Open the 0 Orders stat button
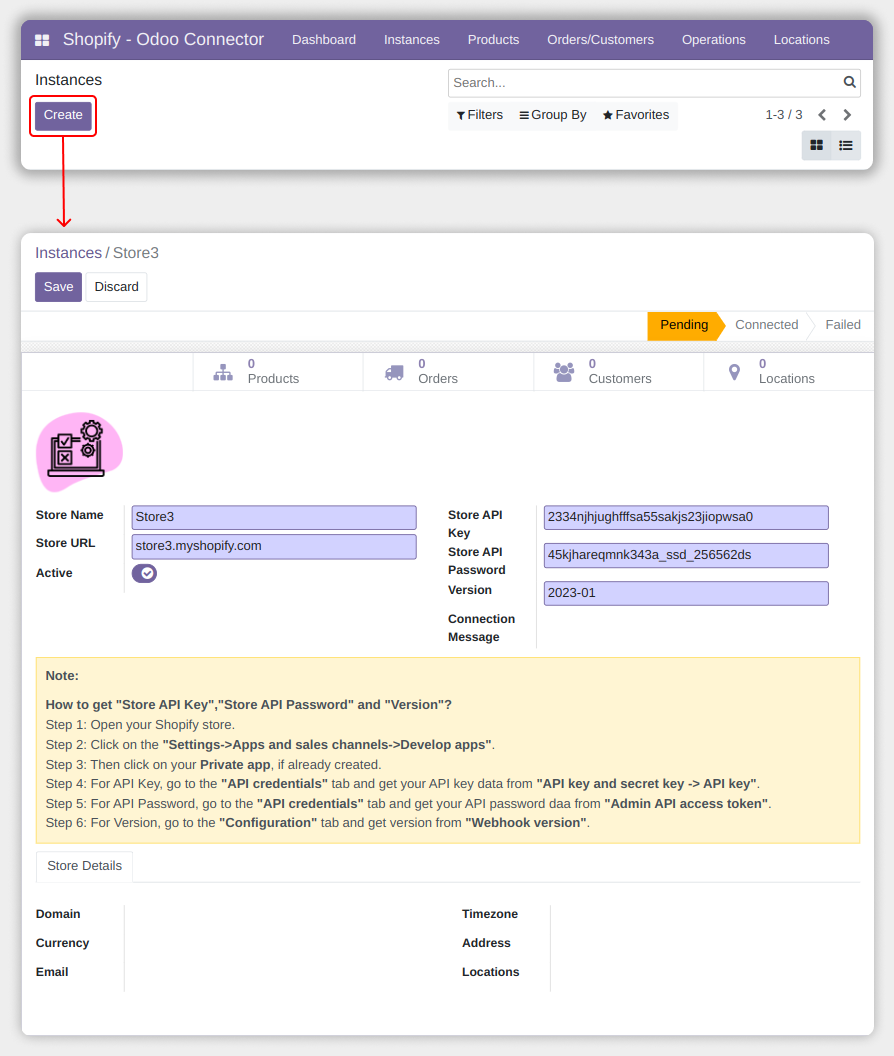894x1056 pixels. pyautogui.click(x=448, y=372)
